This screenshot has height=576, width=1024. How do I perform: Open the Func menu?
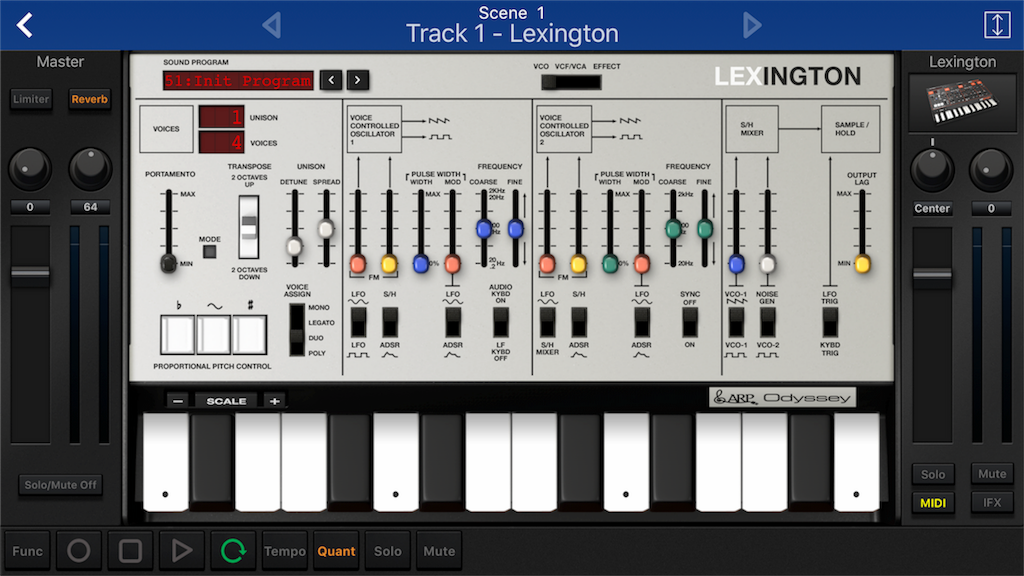tap(27, 551)
